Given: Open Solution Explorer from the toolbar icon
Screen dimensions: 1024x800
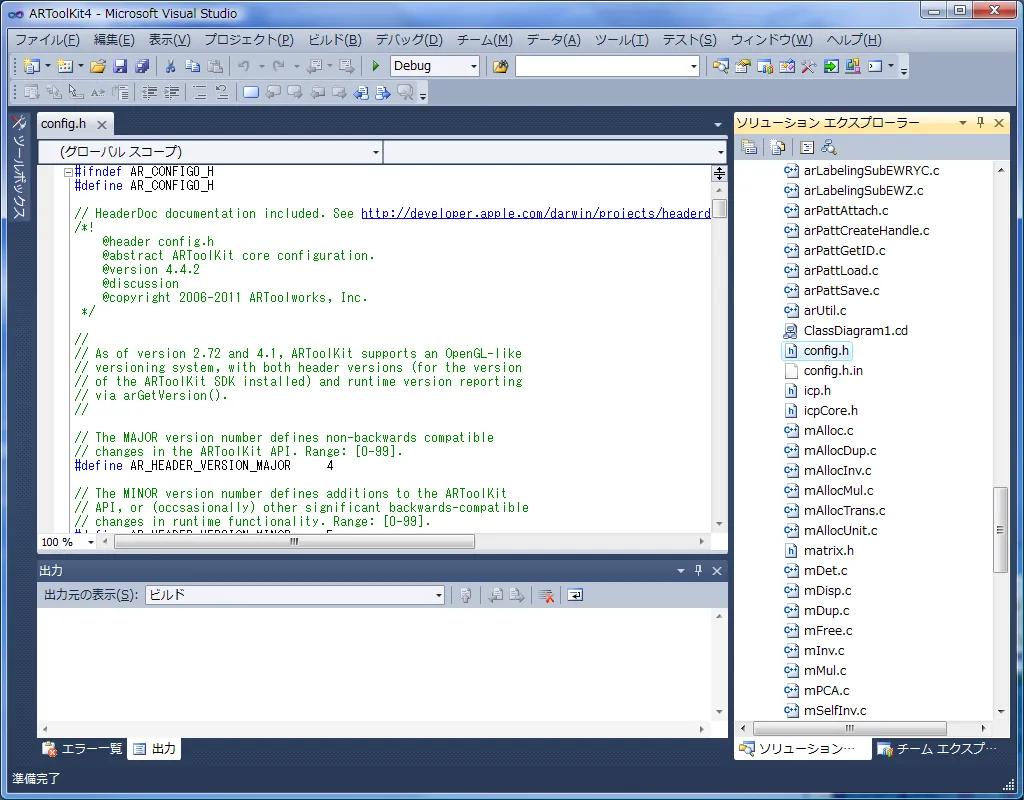Looking at the screenshot, I should pyautogui.click(x=720, y=66).
